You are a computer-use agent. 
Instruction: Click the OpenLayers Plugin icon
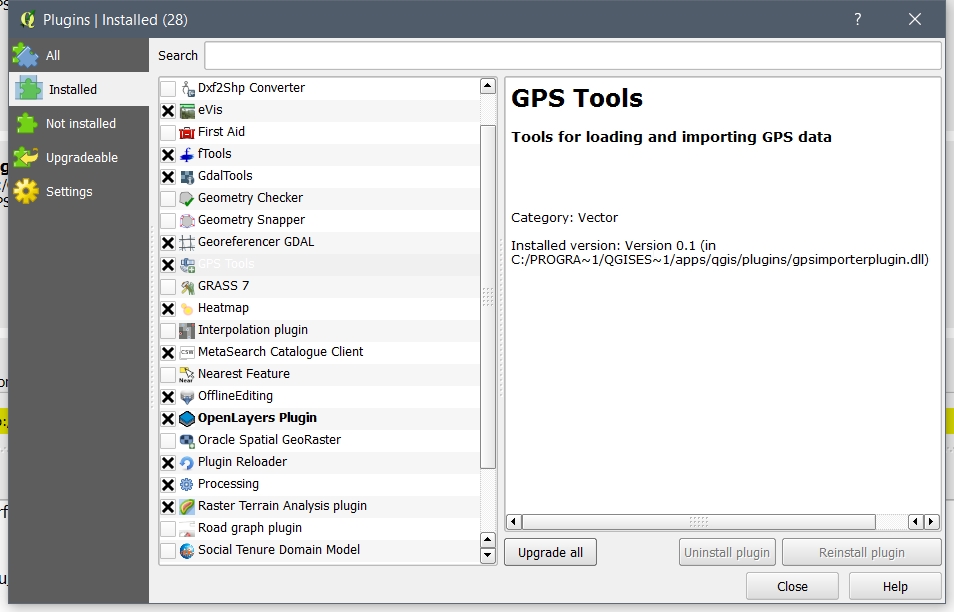(x=187, y=419)
